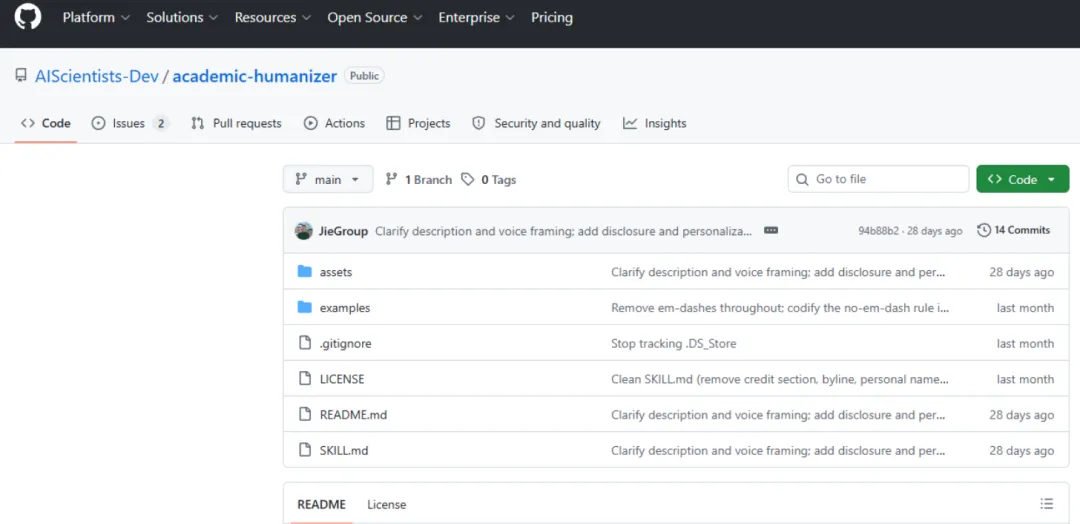Viewport: 1080px width, 524px height.
Task: Click "last month" in LICENSE row
Action: [x=1025, y=379]
